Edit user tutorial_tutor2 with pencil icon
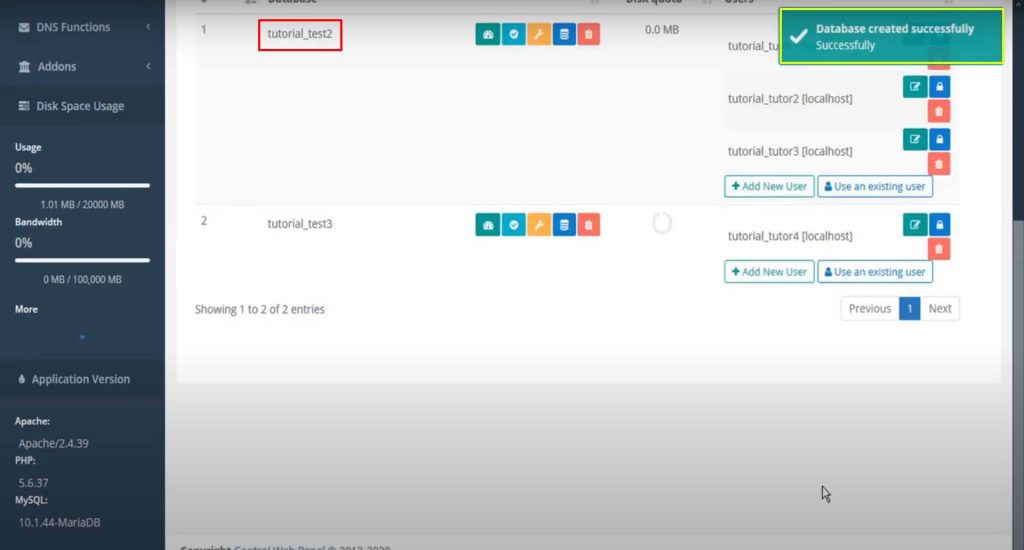Screen dimensions: 1024x550 click(x=914, y=86)
